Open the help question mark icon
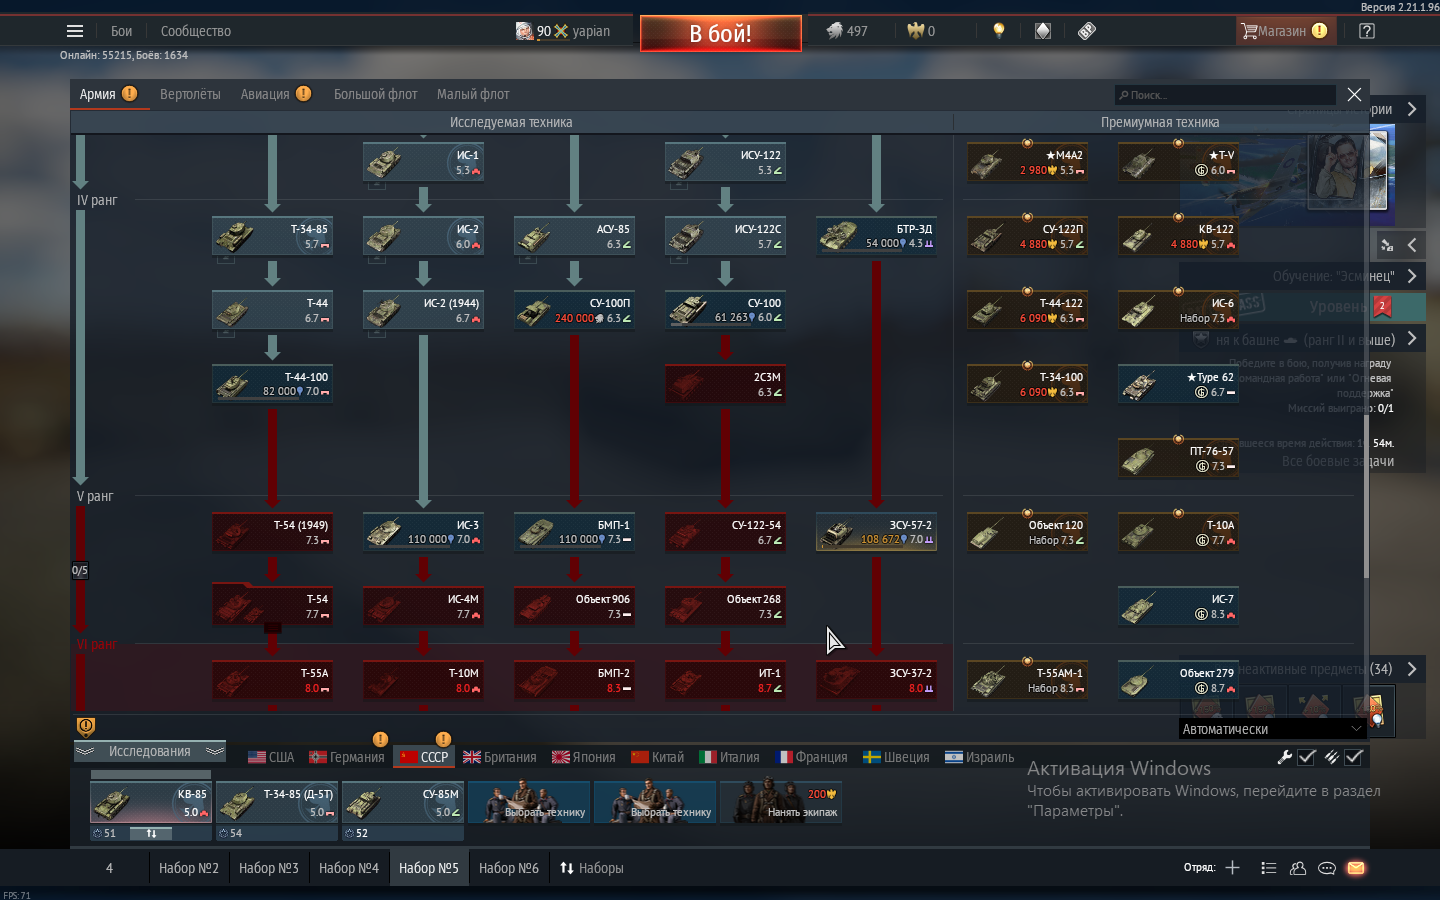This screenshot has width=1440, height=900. click(x=1367, y=31)
